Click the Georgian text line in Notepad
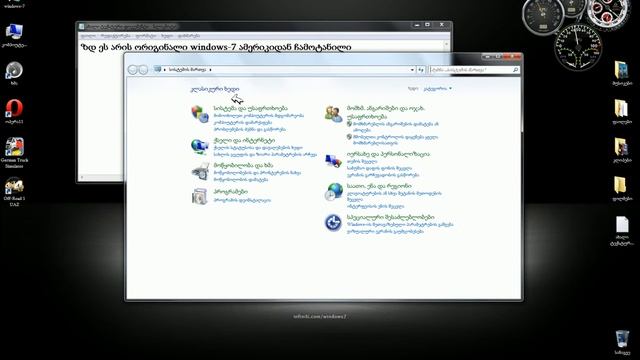The width and height of the screenshot is (640, 360). 216,47
